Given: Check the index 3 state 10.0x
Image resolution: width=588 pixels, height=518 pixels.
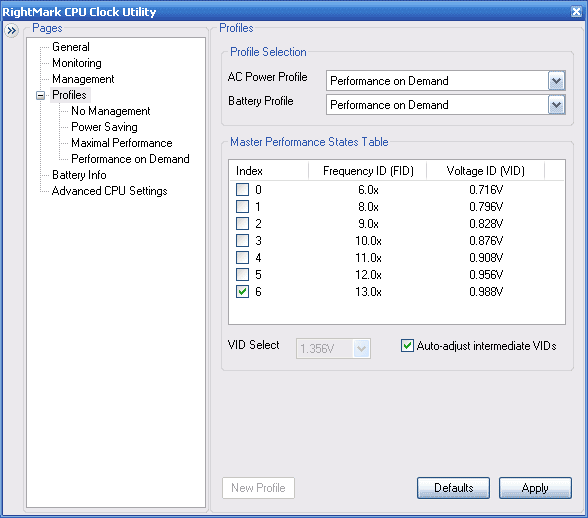Looking at the screenshot, I should 242,240.
